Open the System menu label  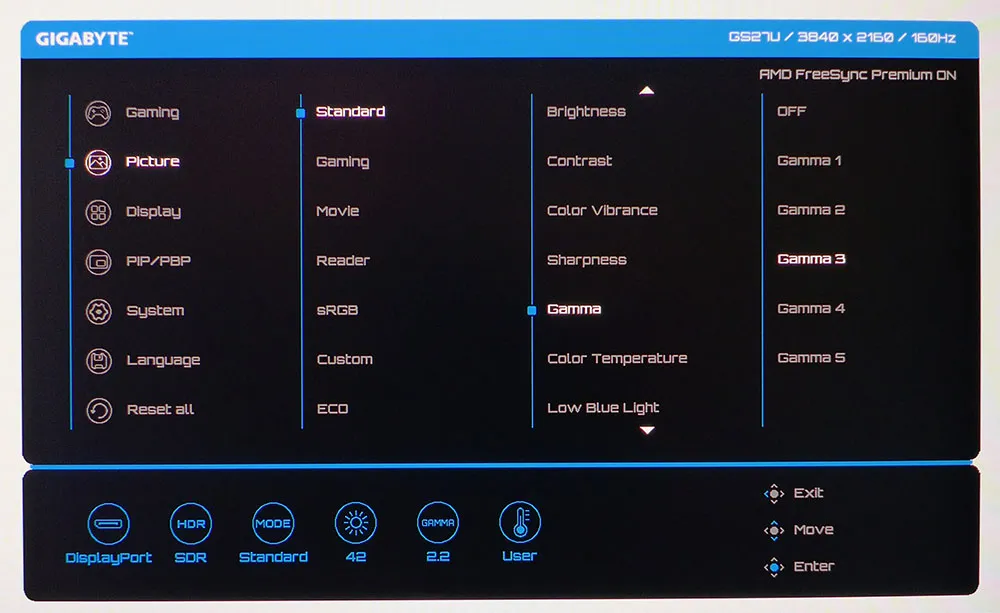pos(155,311)
